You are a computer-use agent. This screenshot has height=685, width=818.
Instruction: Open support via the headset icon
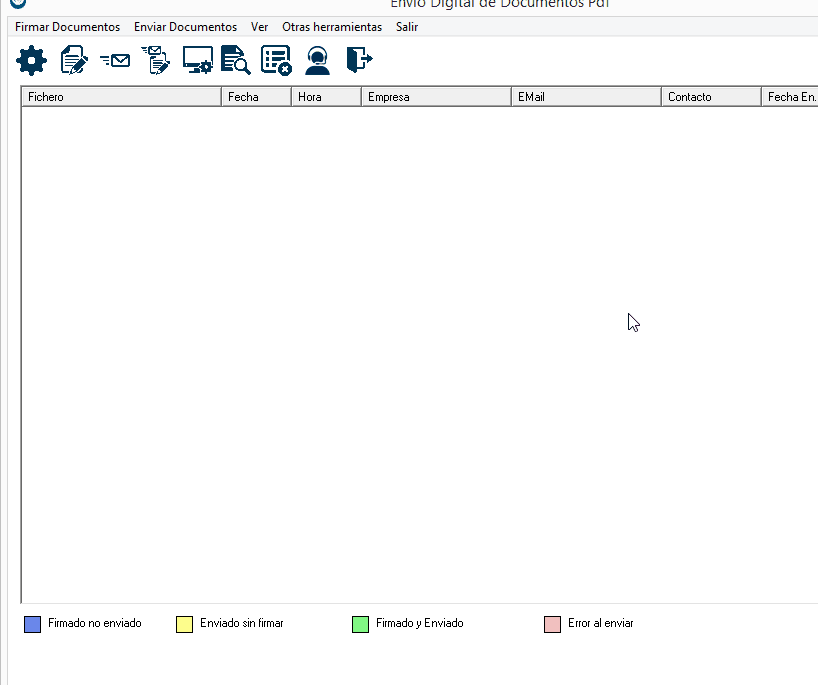[x=317, y=61]
